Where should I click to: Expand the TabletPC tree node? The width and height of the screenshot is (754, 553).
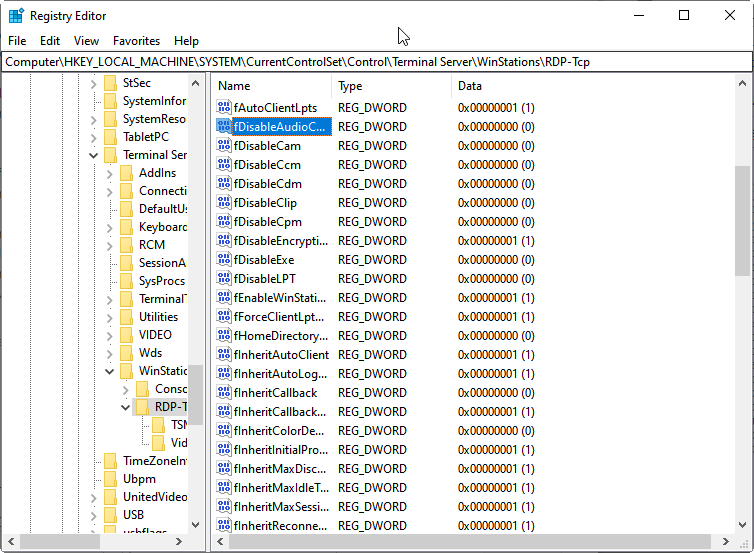point(93,138)
